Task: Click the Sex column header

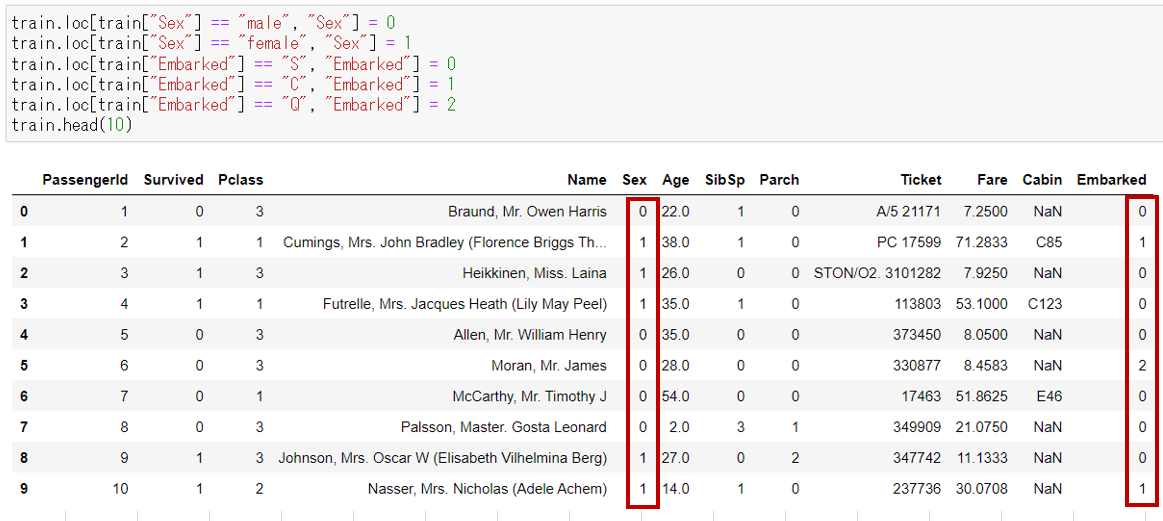Action: 635,180
